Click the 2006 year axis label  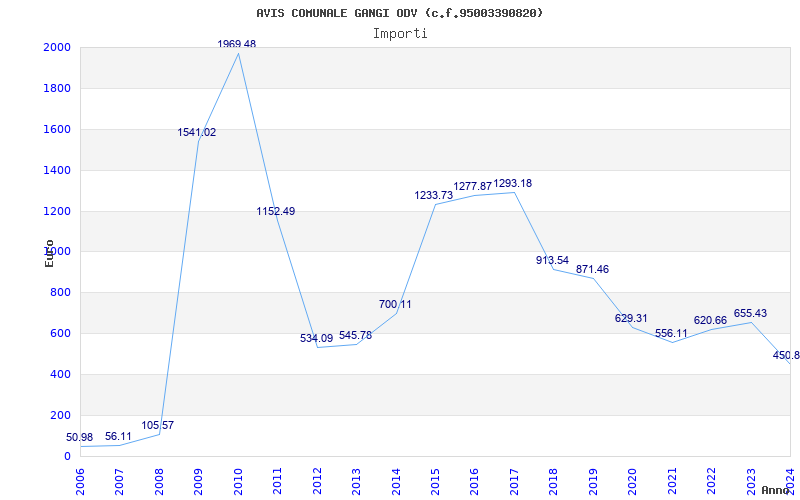pyautogui.click(x=80, y=482)
